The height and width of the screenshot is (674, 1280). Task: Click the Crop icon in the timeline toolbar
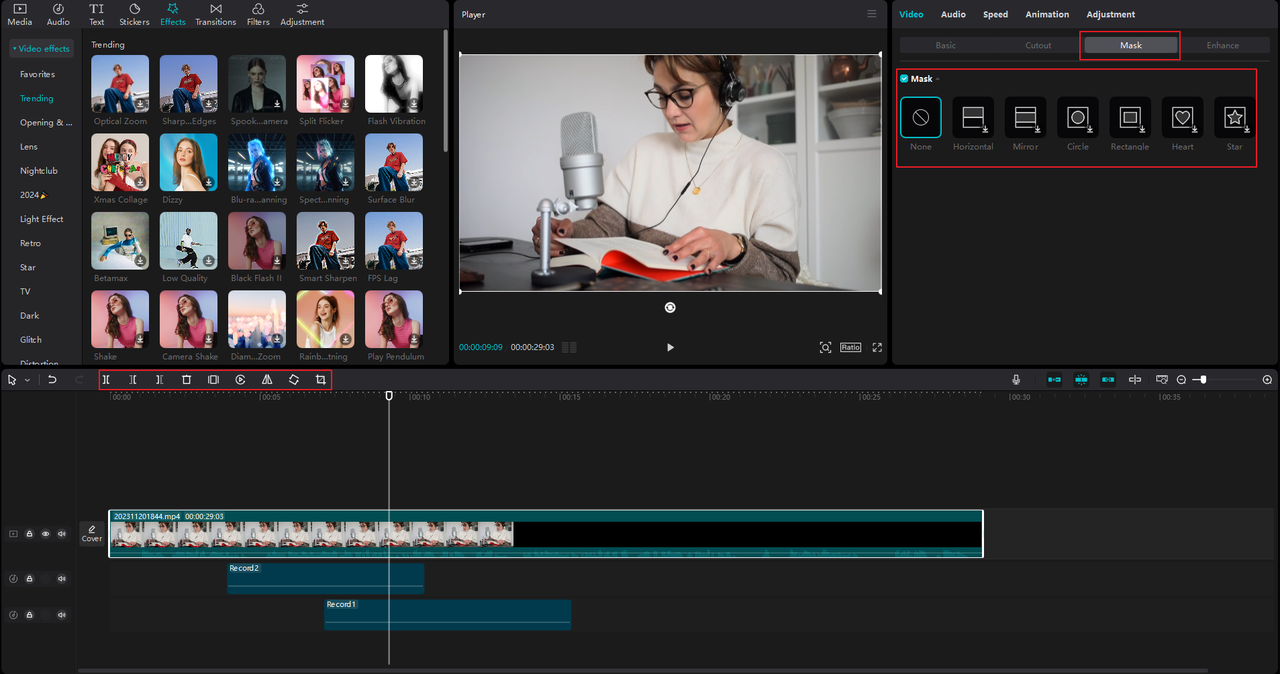tap(321, 380)
